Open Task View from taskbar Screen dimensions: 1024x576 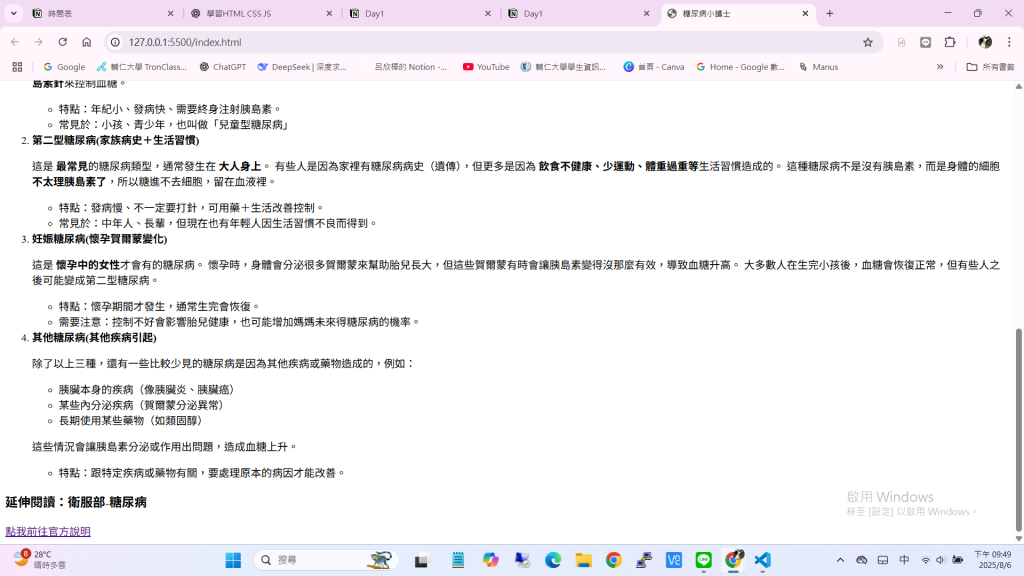(x=421, y=560)
